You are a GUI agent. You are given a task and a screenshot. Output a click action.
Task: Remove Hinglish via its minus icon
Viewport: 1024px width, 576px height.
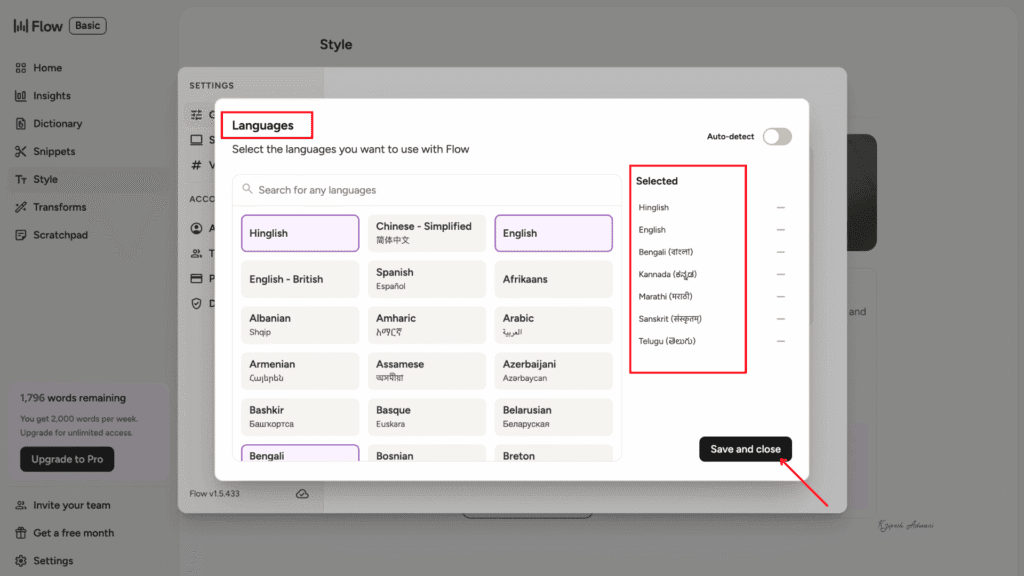point(780,208)
